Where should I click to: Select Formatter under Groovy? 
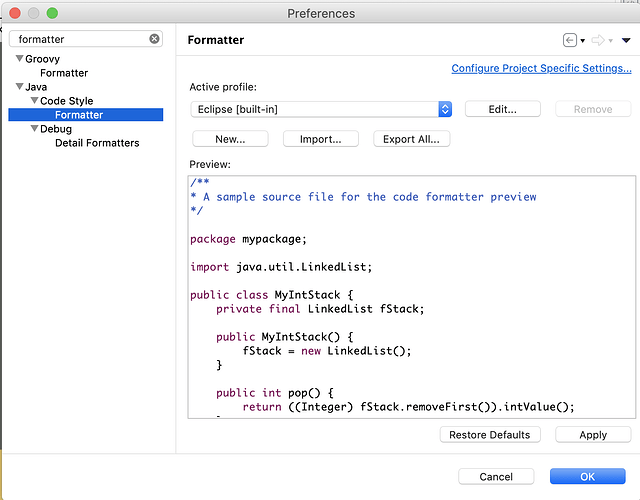pos(64,73)
